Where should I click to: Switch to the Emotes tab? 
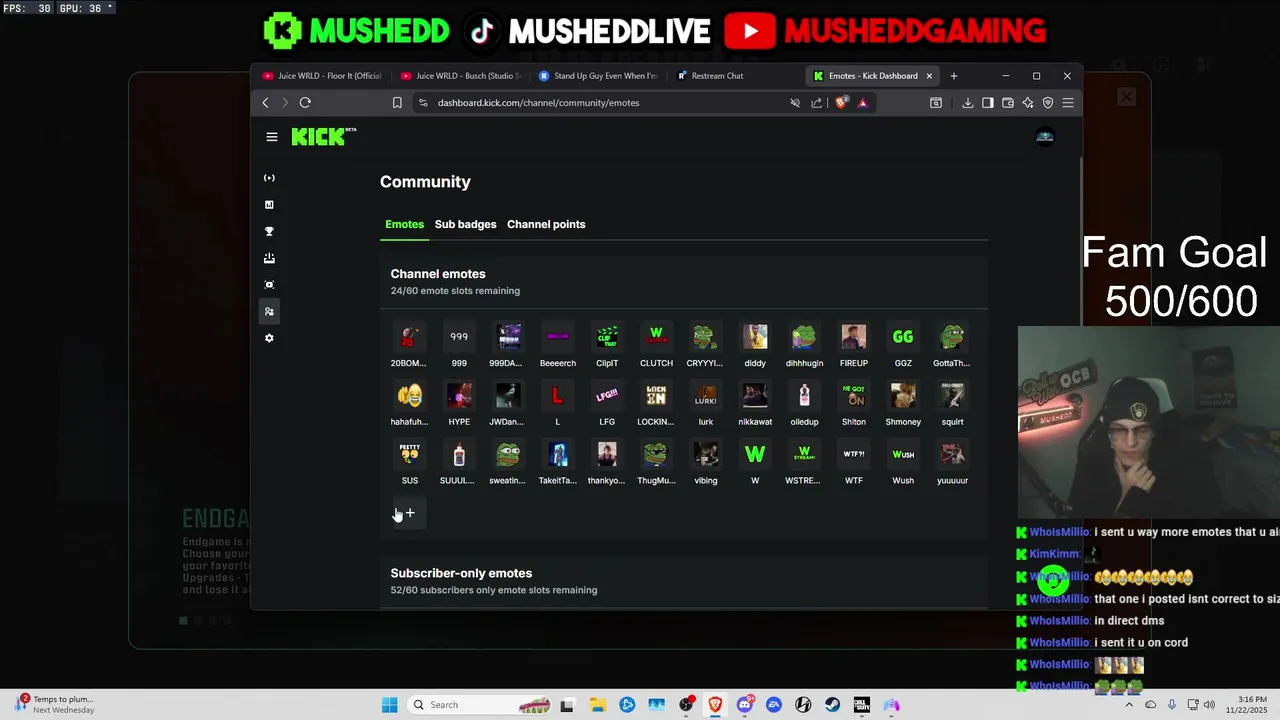[404, 224]
